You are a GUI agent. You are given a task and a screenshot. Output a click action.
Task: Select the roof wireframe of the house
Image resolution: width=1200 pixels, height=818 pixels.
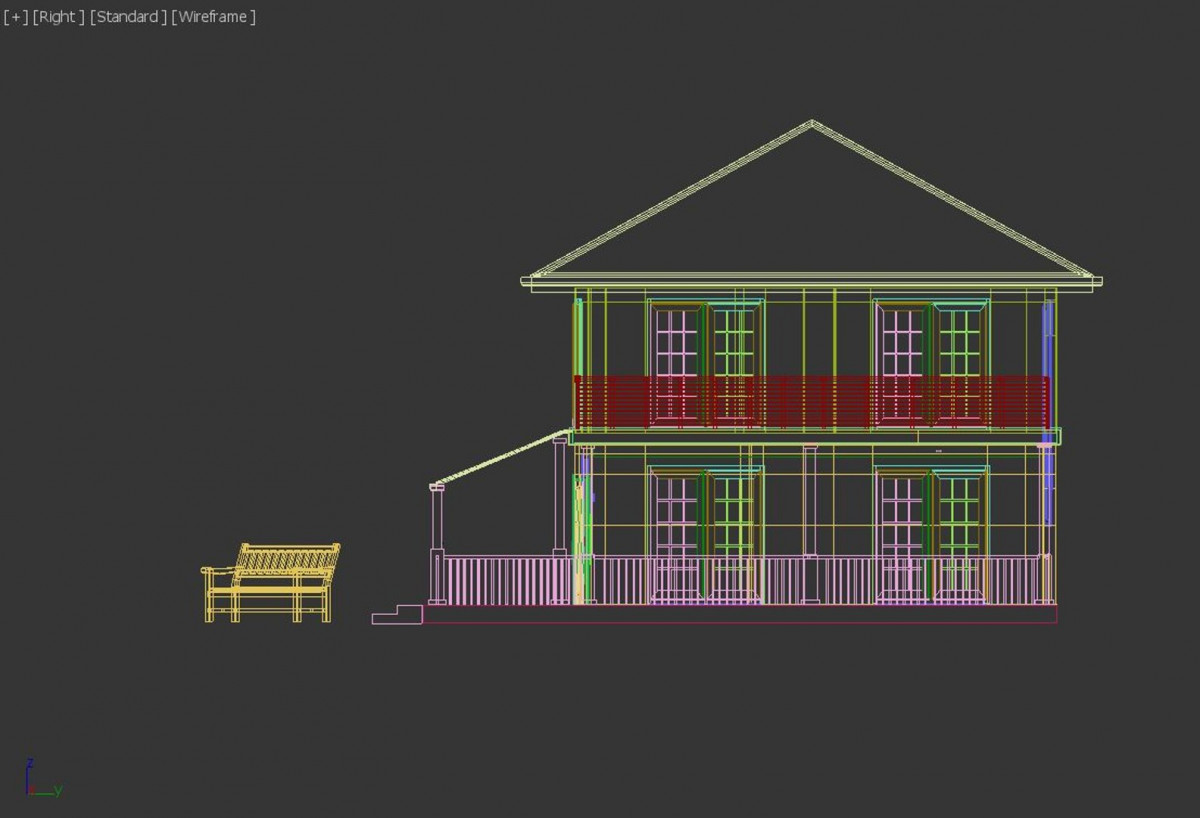click(x=812, y=206)
